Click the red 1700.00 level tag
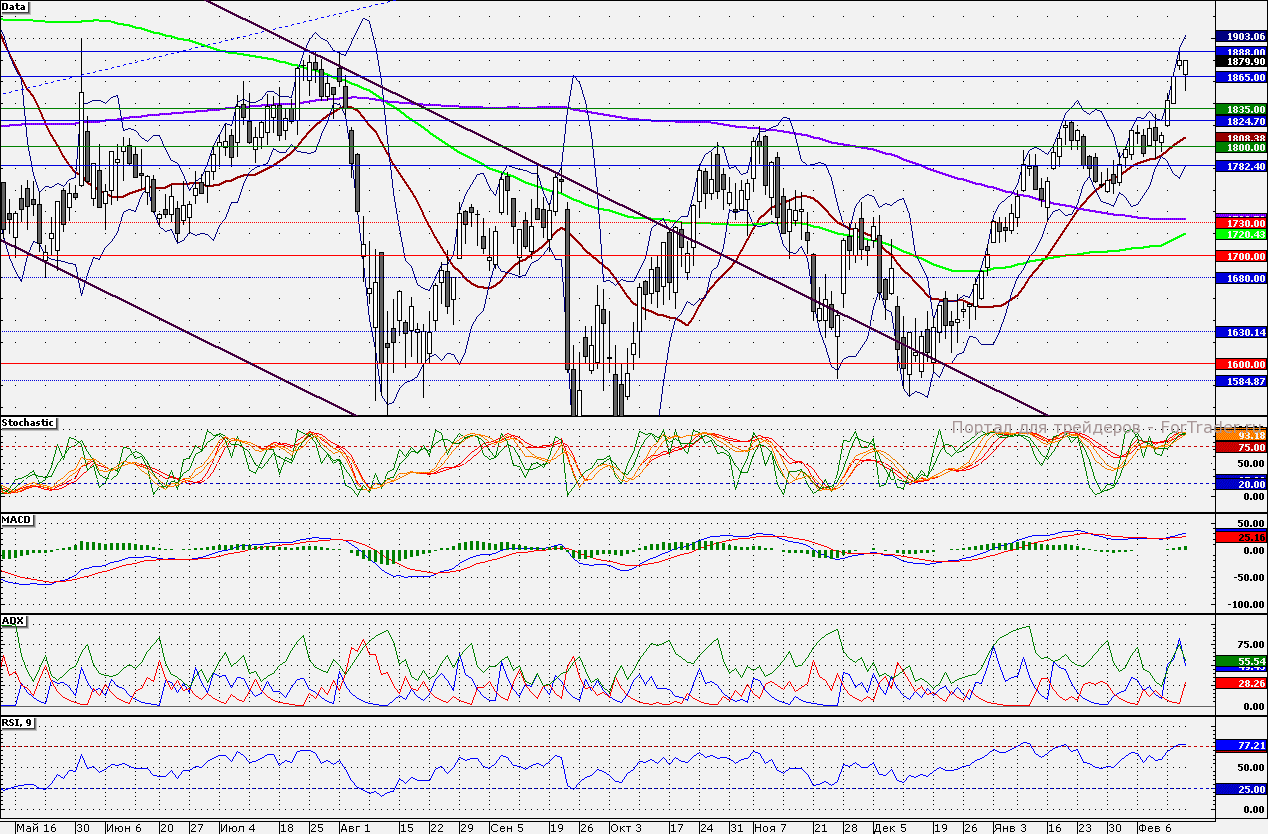 click(x=1239, y=257)
